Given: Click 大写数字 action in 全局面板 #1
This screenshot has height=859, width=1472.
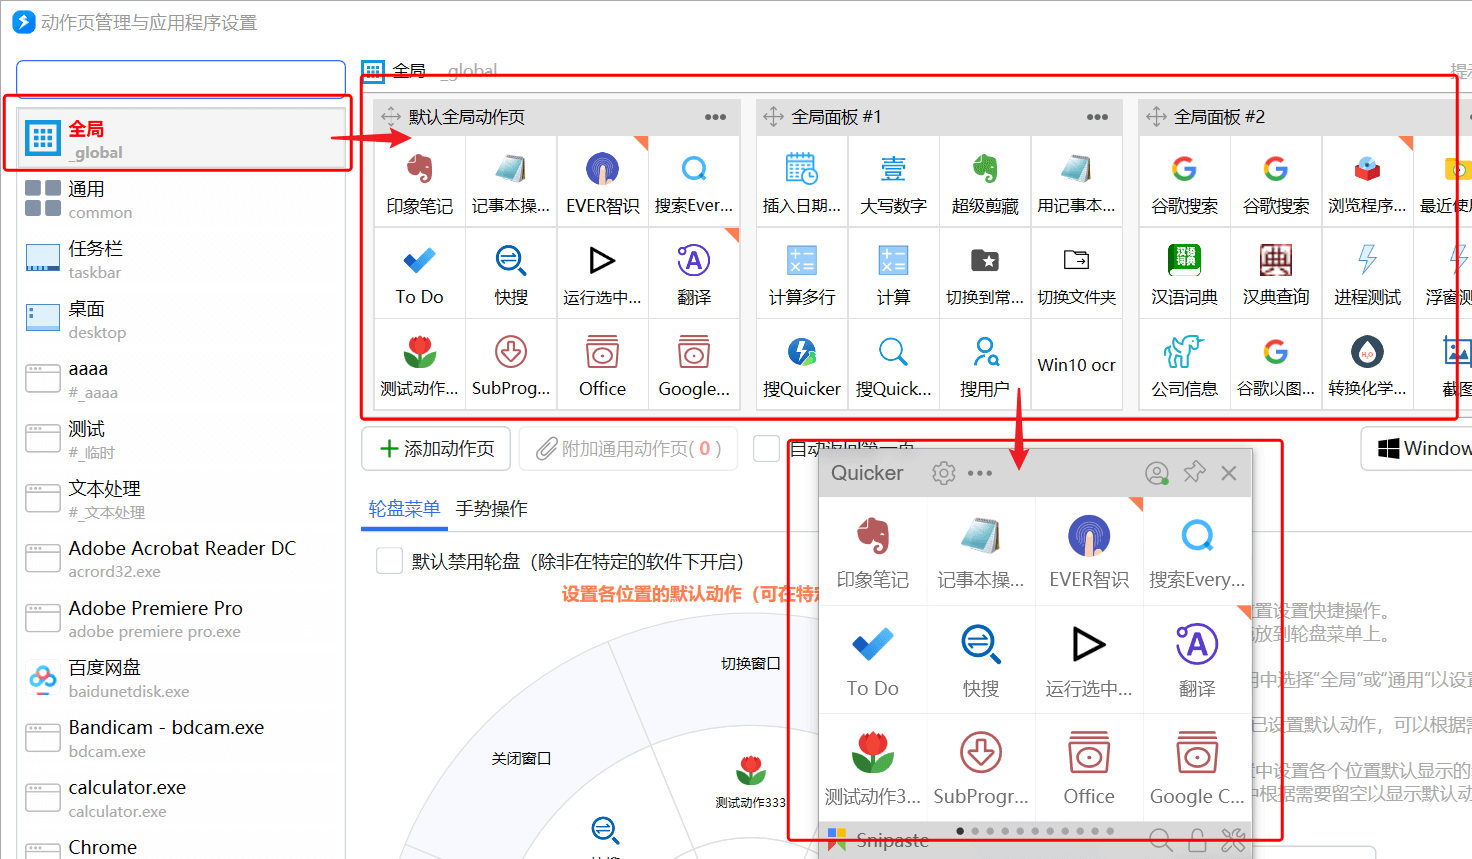Looking at the screenshot, I should [x=893, y=182].
